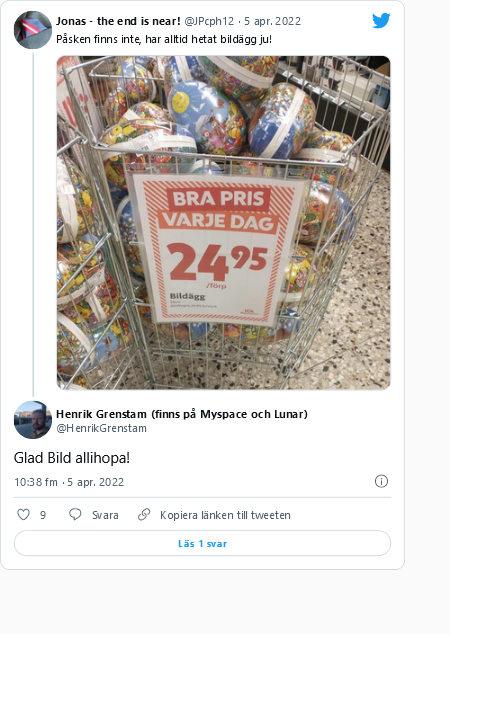The width and height of the screenshot is (500, 704).
Task: Open the 5 apr. 2022 date on Jonas's tweet
Action: [x=272, y=21]
